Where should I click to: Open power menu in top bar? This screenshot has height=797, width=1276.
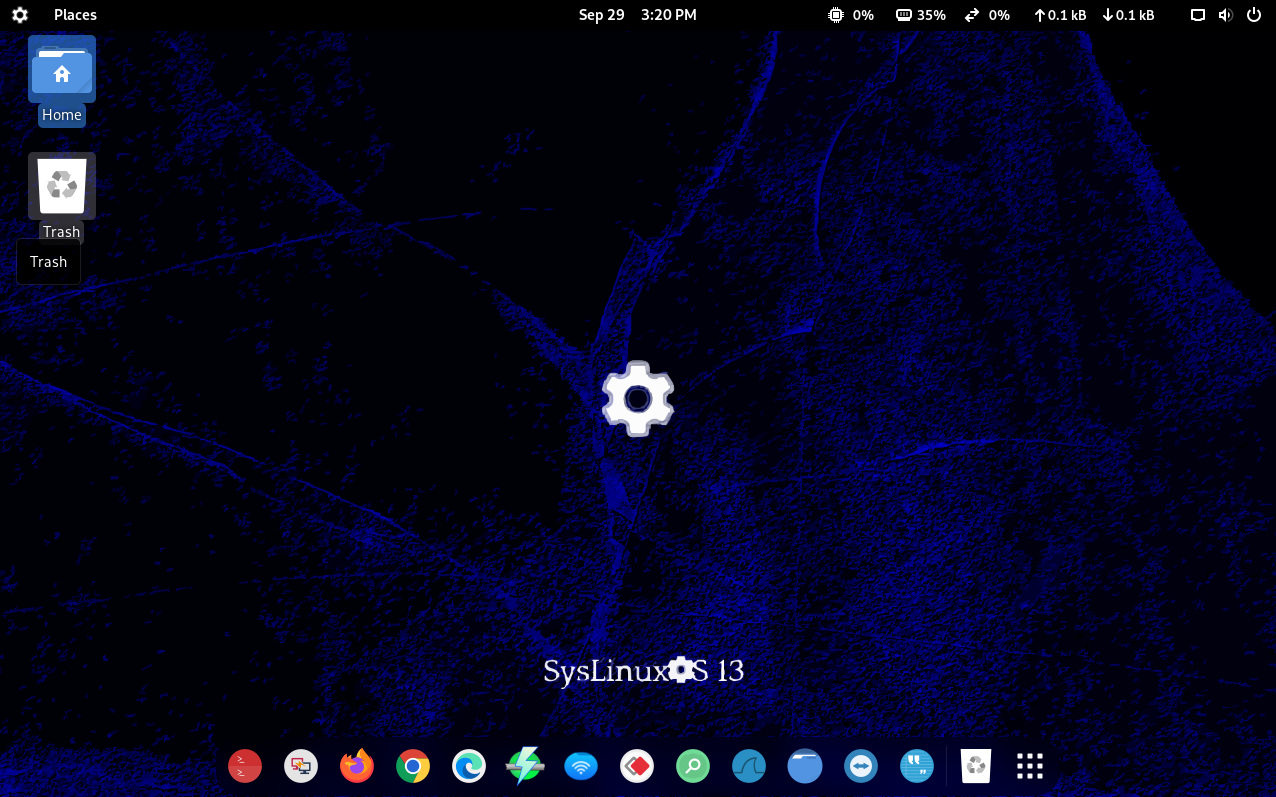point(1254,15)
